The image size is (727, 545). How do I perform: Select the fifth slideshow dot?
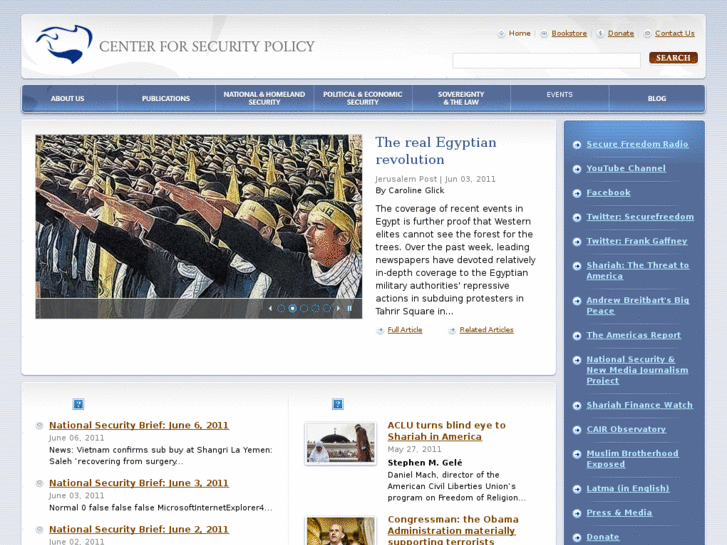click(327, 308)
